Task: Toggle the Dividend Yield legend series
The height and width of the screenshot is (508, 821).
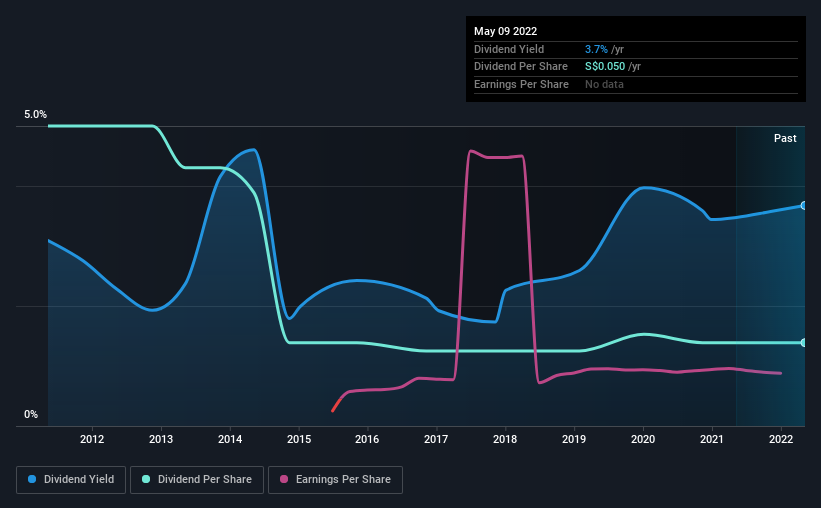Action: (x=71, y=480)
